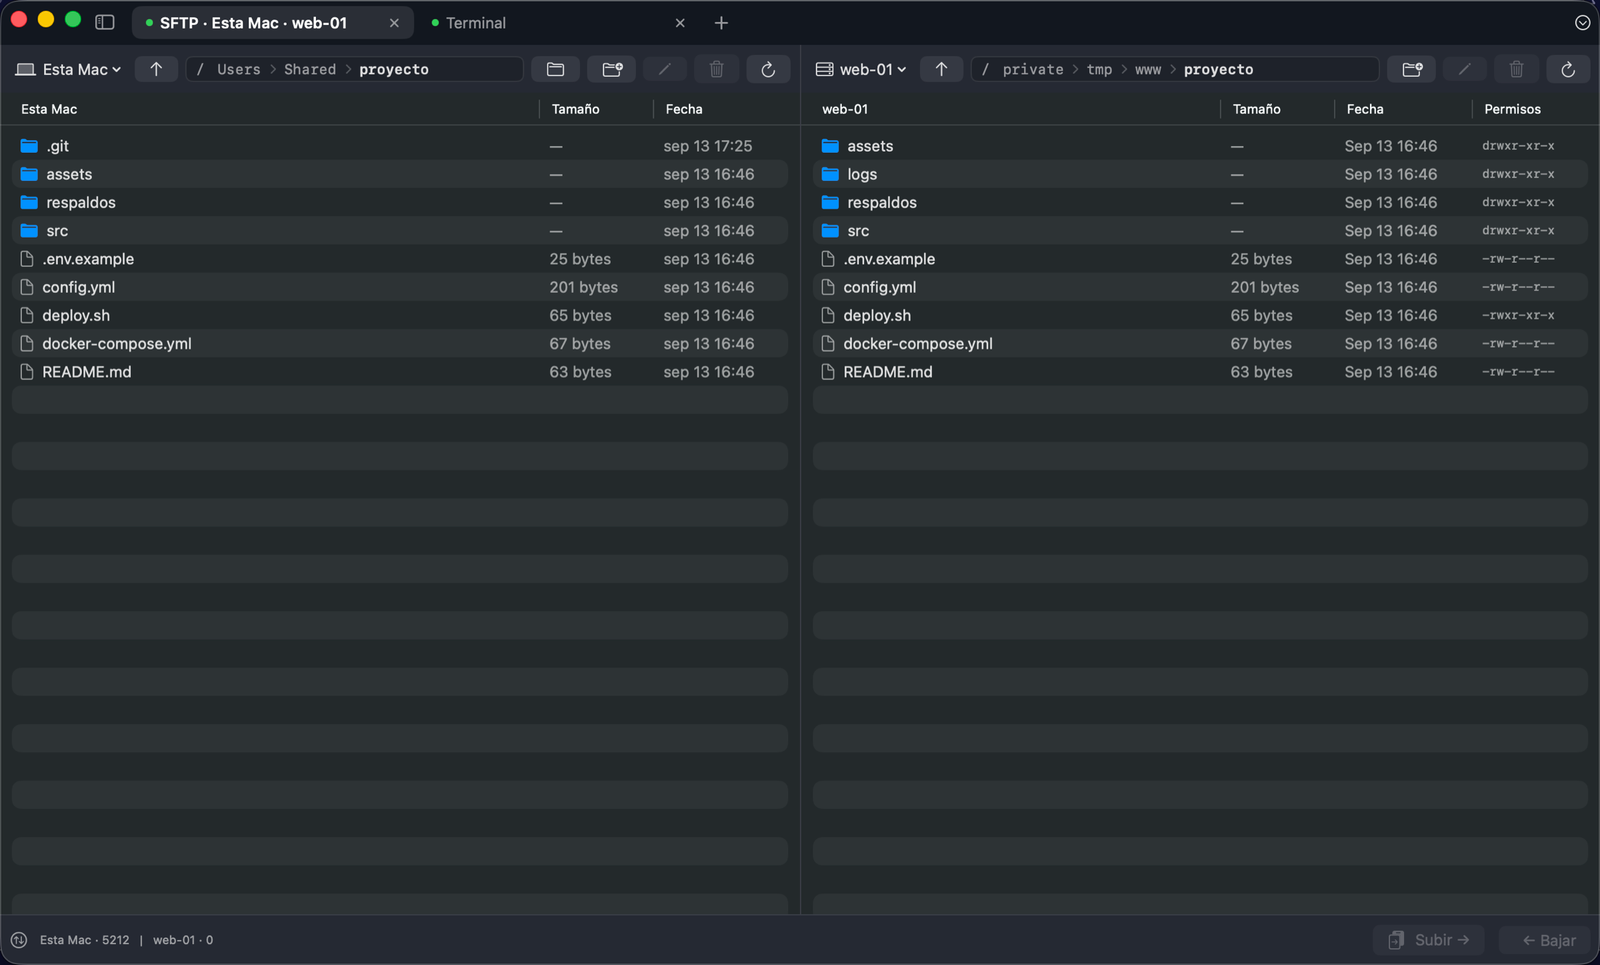Create new folder in Esta Mac pane

[x=612, y=69]
